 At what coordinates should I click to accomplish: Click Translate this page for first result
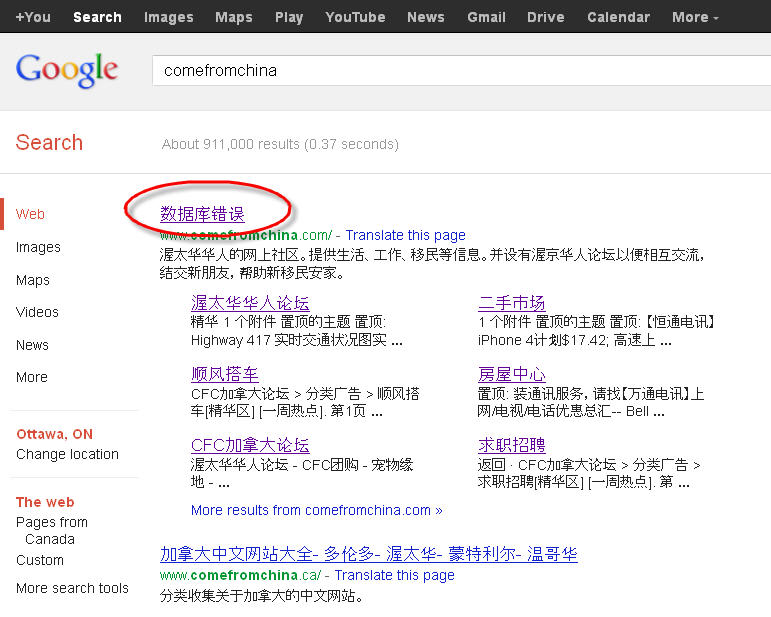[405, 235]
